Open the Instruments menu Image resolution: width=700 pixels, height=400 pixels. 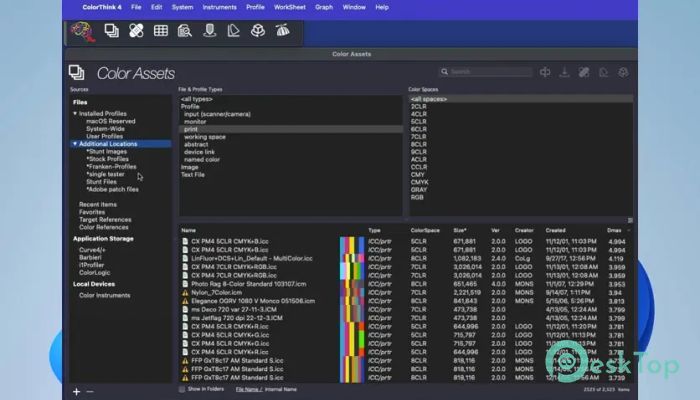click(220, 7)
